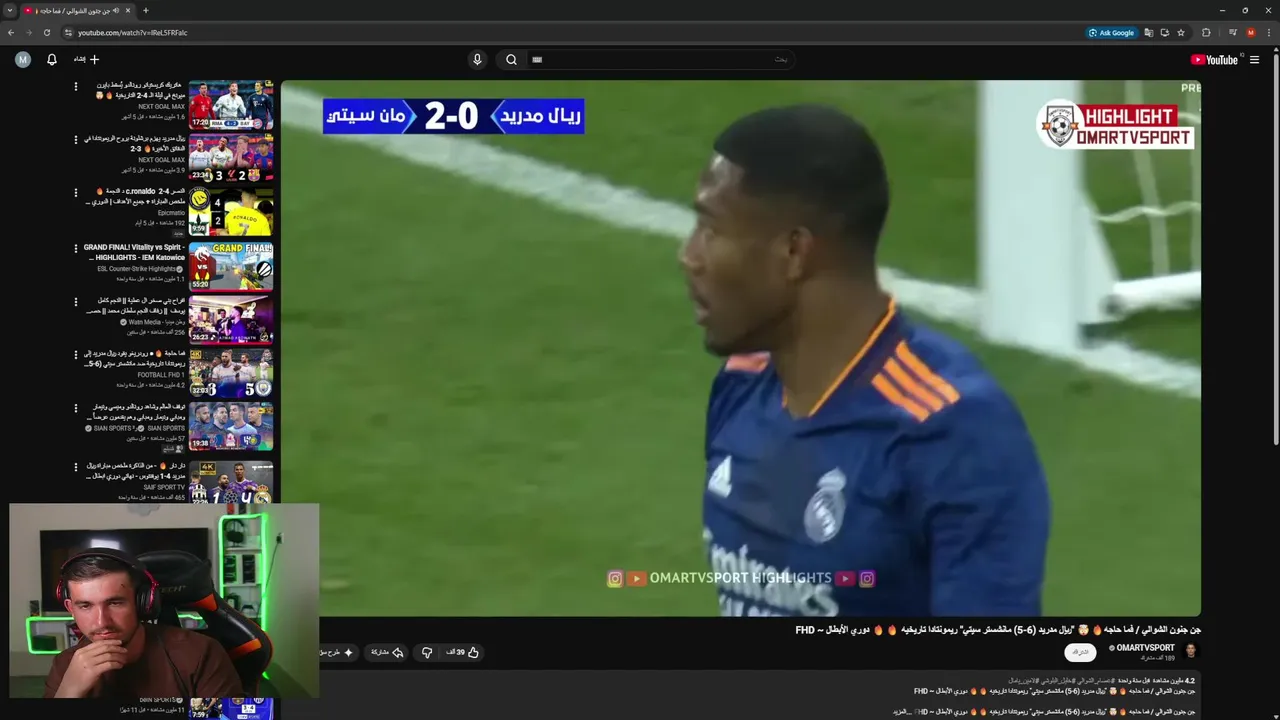This screenshot has height=720, width=1280.
Task: Open the Real Madrid 2-4 Bayern thumbnail
Action: (x=231, y=104)
